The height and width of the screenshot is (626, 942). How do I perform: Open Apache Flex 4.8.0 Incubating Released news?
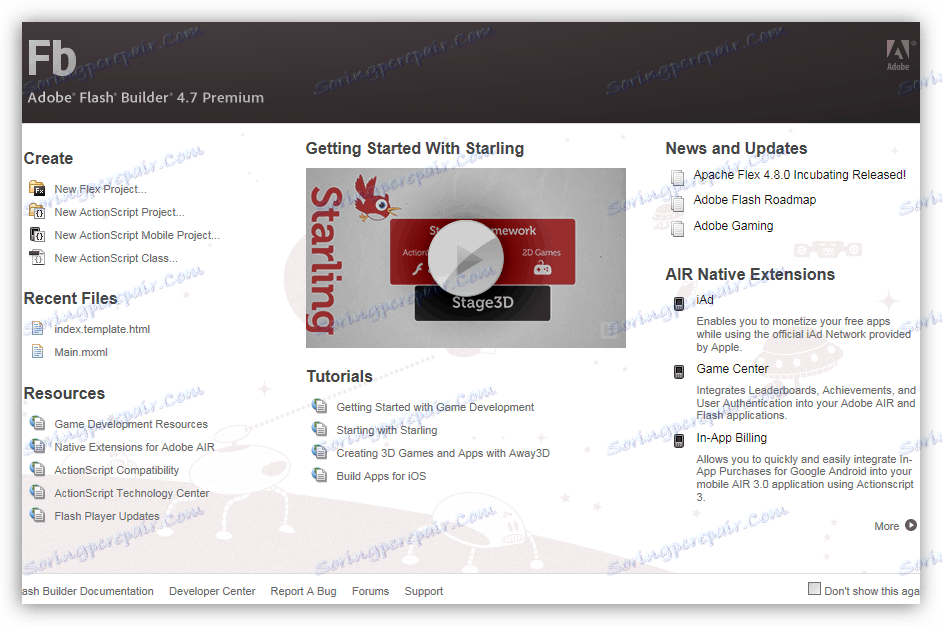(800, 175)
